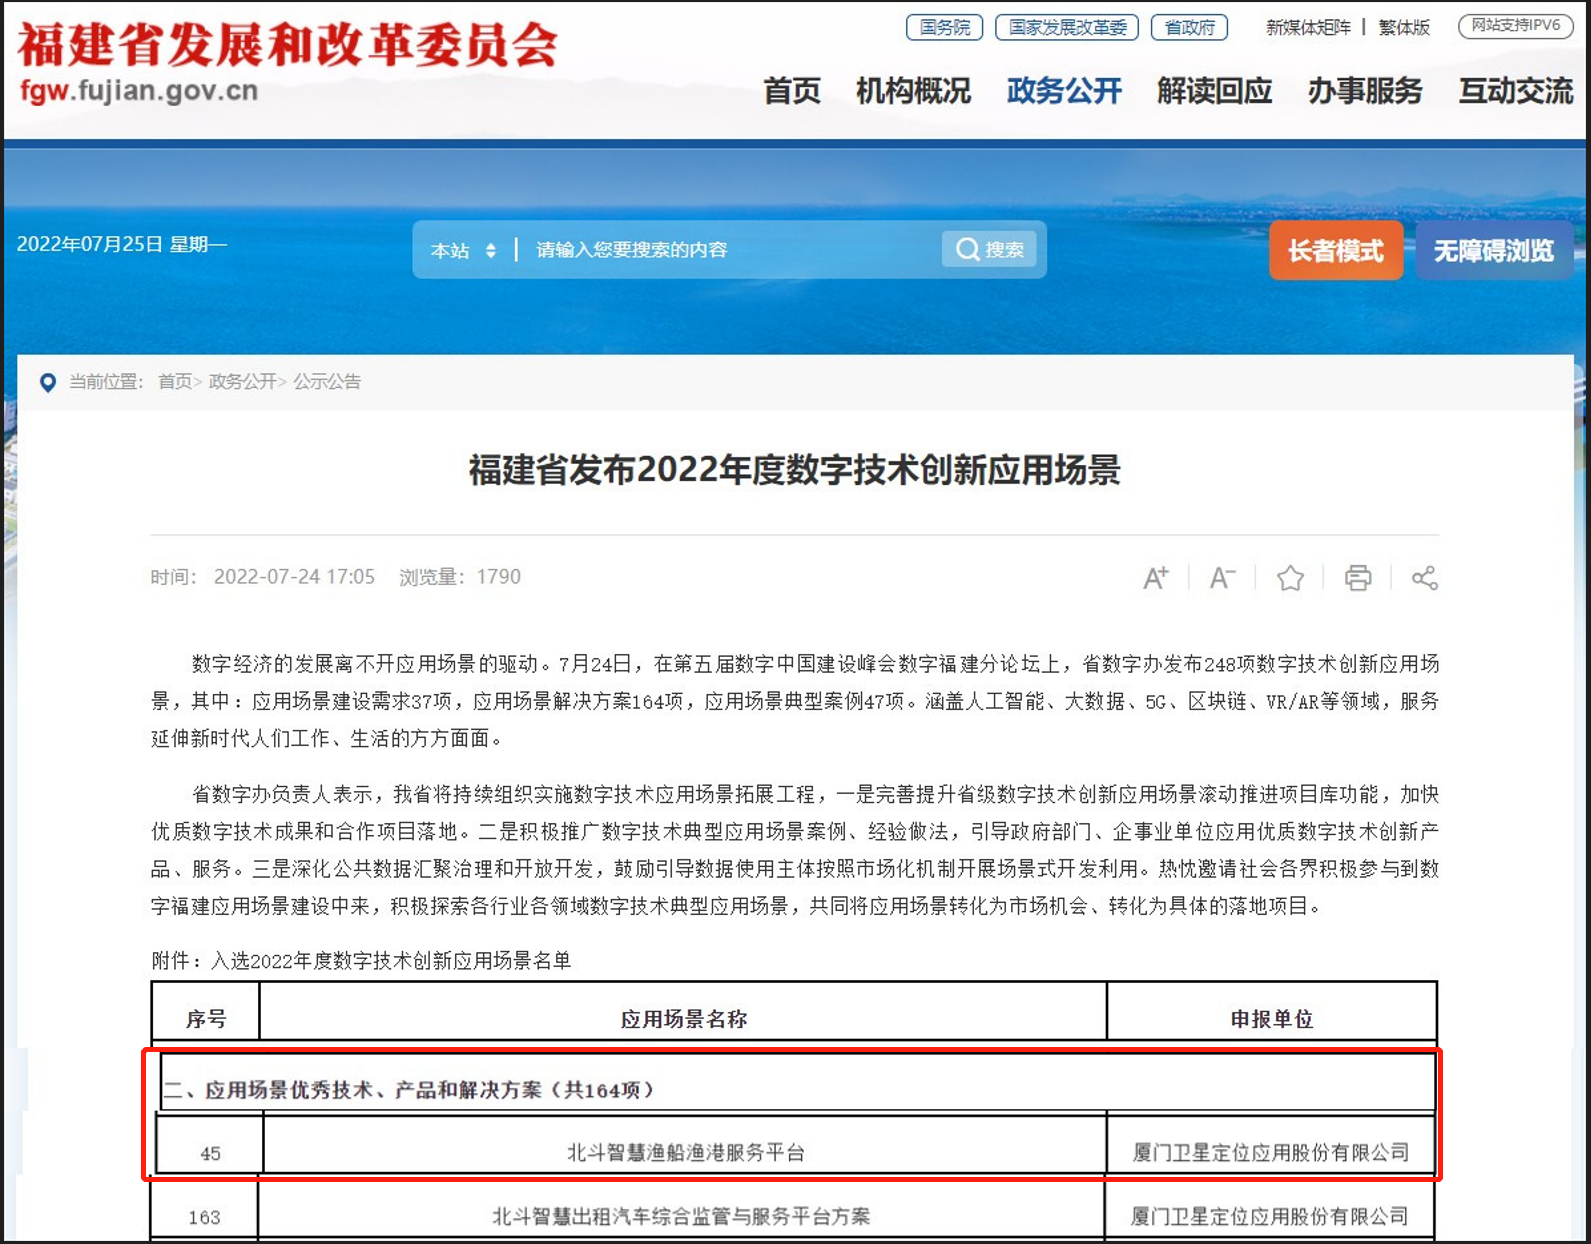The height and width of the screenshot is (1244, 1591).
Task: Select 办事服务 in navigation bar
Action: [x=1364, y=91]
